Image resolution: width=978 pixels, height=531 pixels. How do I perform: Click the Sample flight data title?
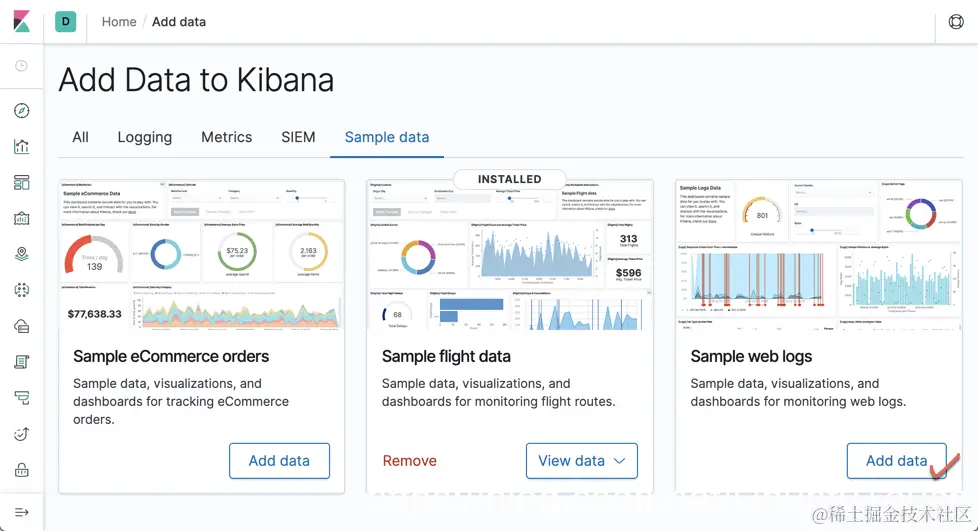point(446,356)
